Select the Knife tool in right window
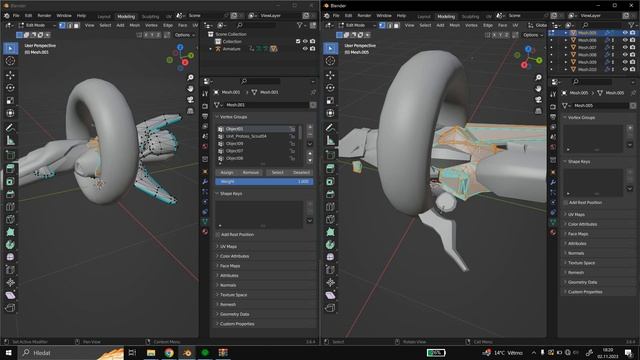The image size is (640, 360). click(x=330, y=219)
